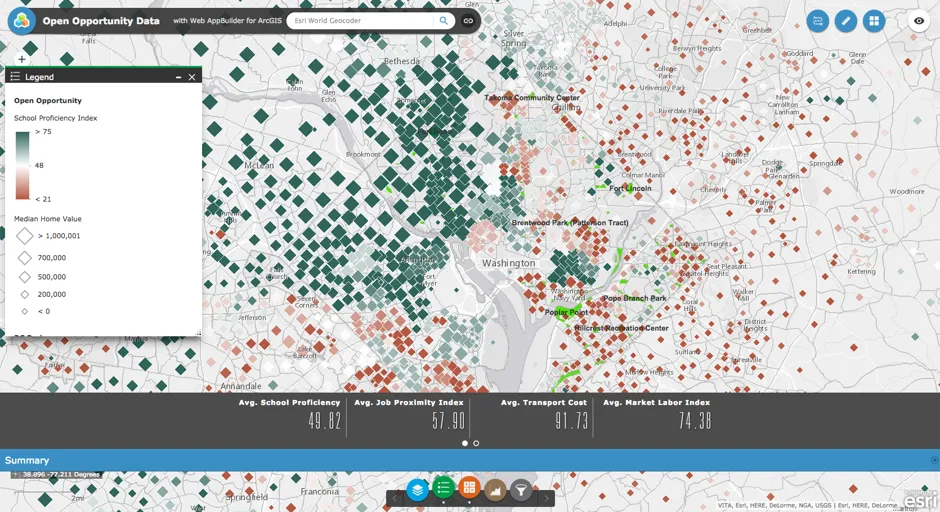
Task: Close the Legend panel
Action: tap(192, 77)
